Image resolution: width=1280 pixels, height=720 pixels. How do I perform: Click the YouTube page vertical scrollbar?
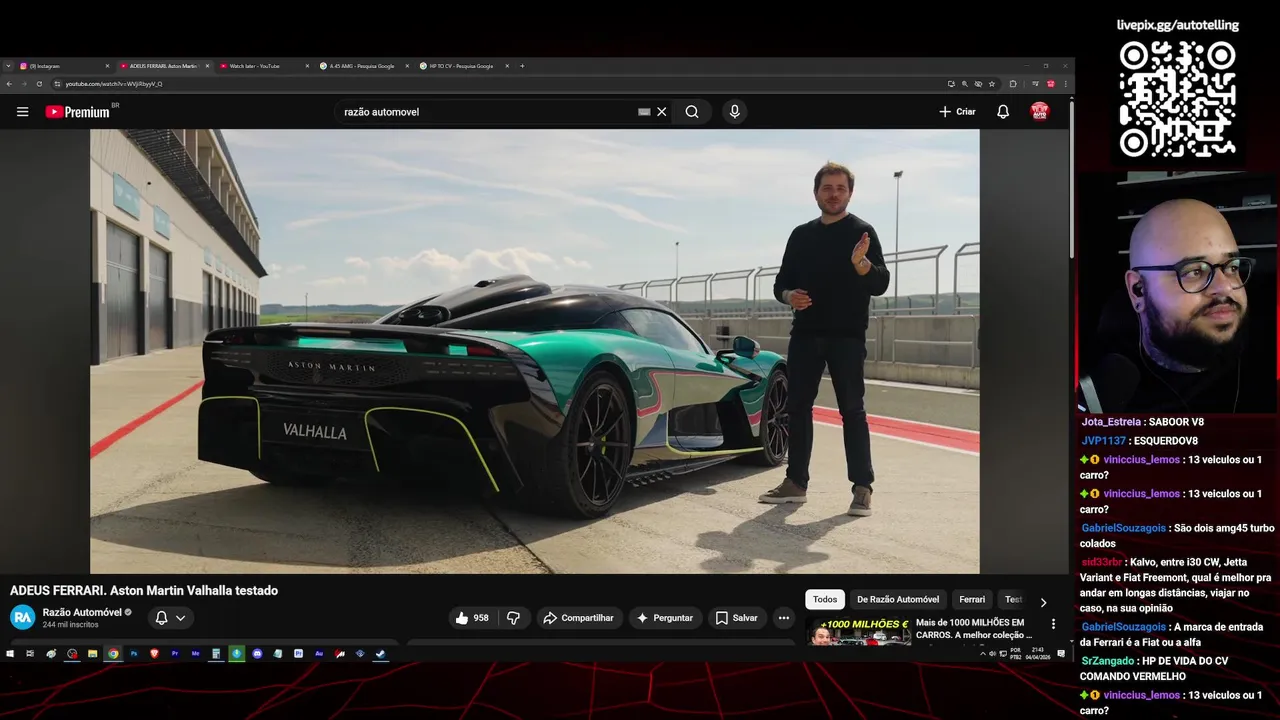1072,180
